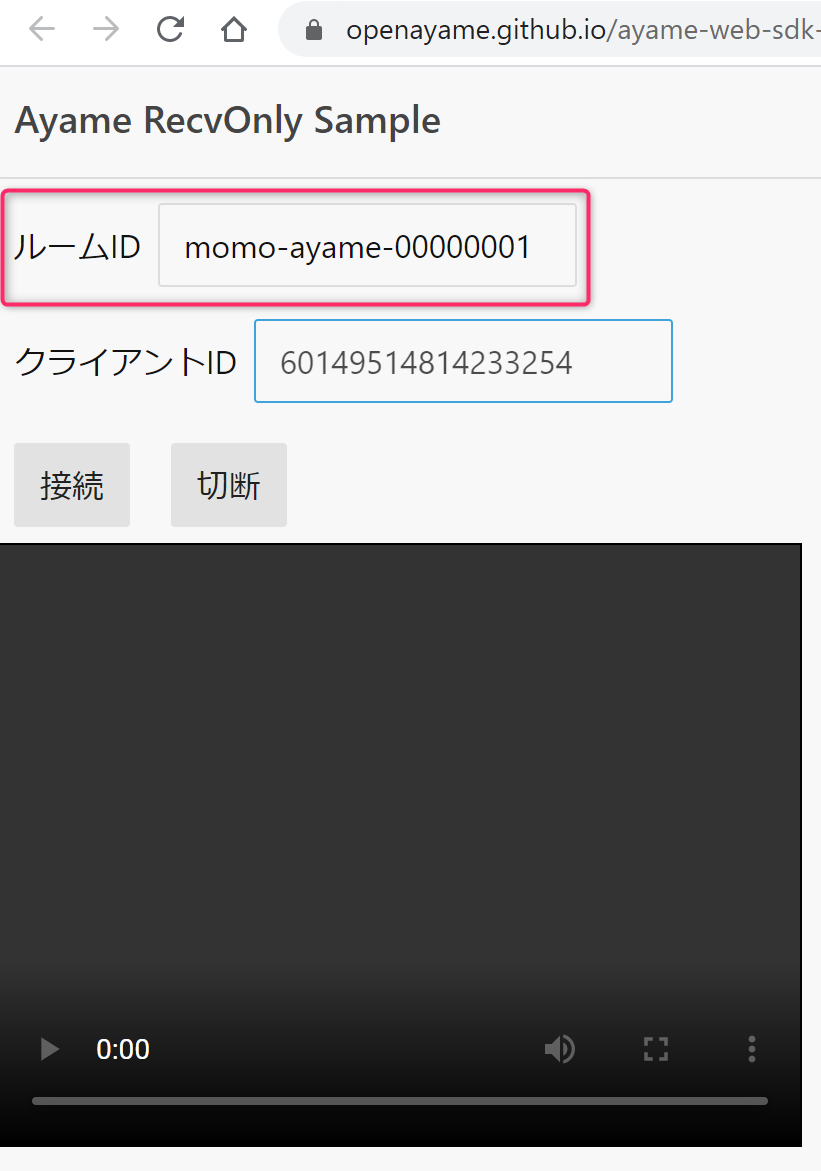Click the クライアントID label text
Viewport: 821px width, 1171px height.
pyautogui.click(x=126, y=363)
